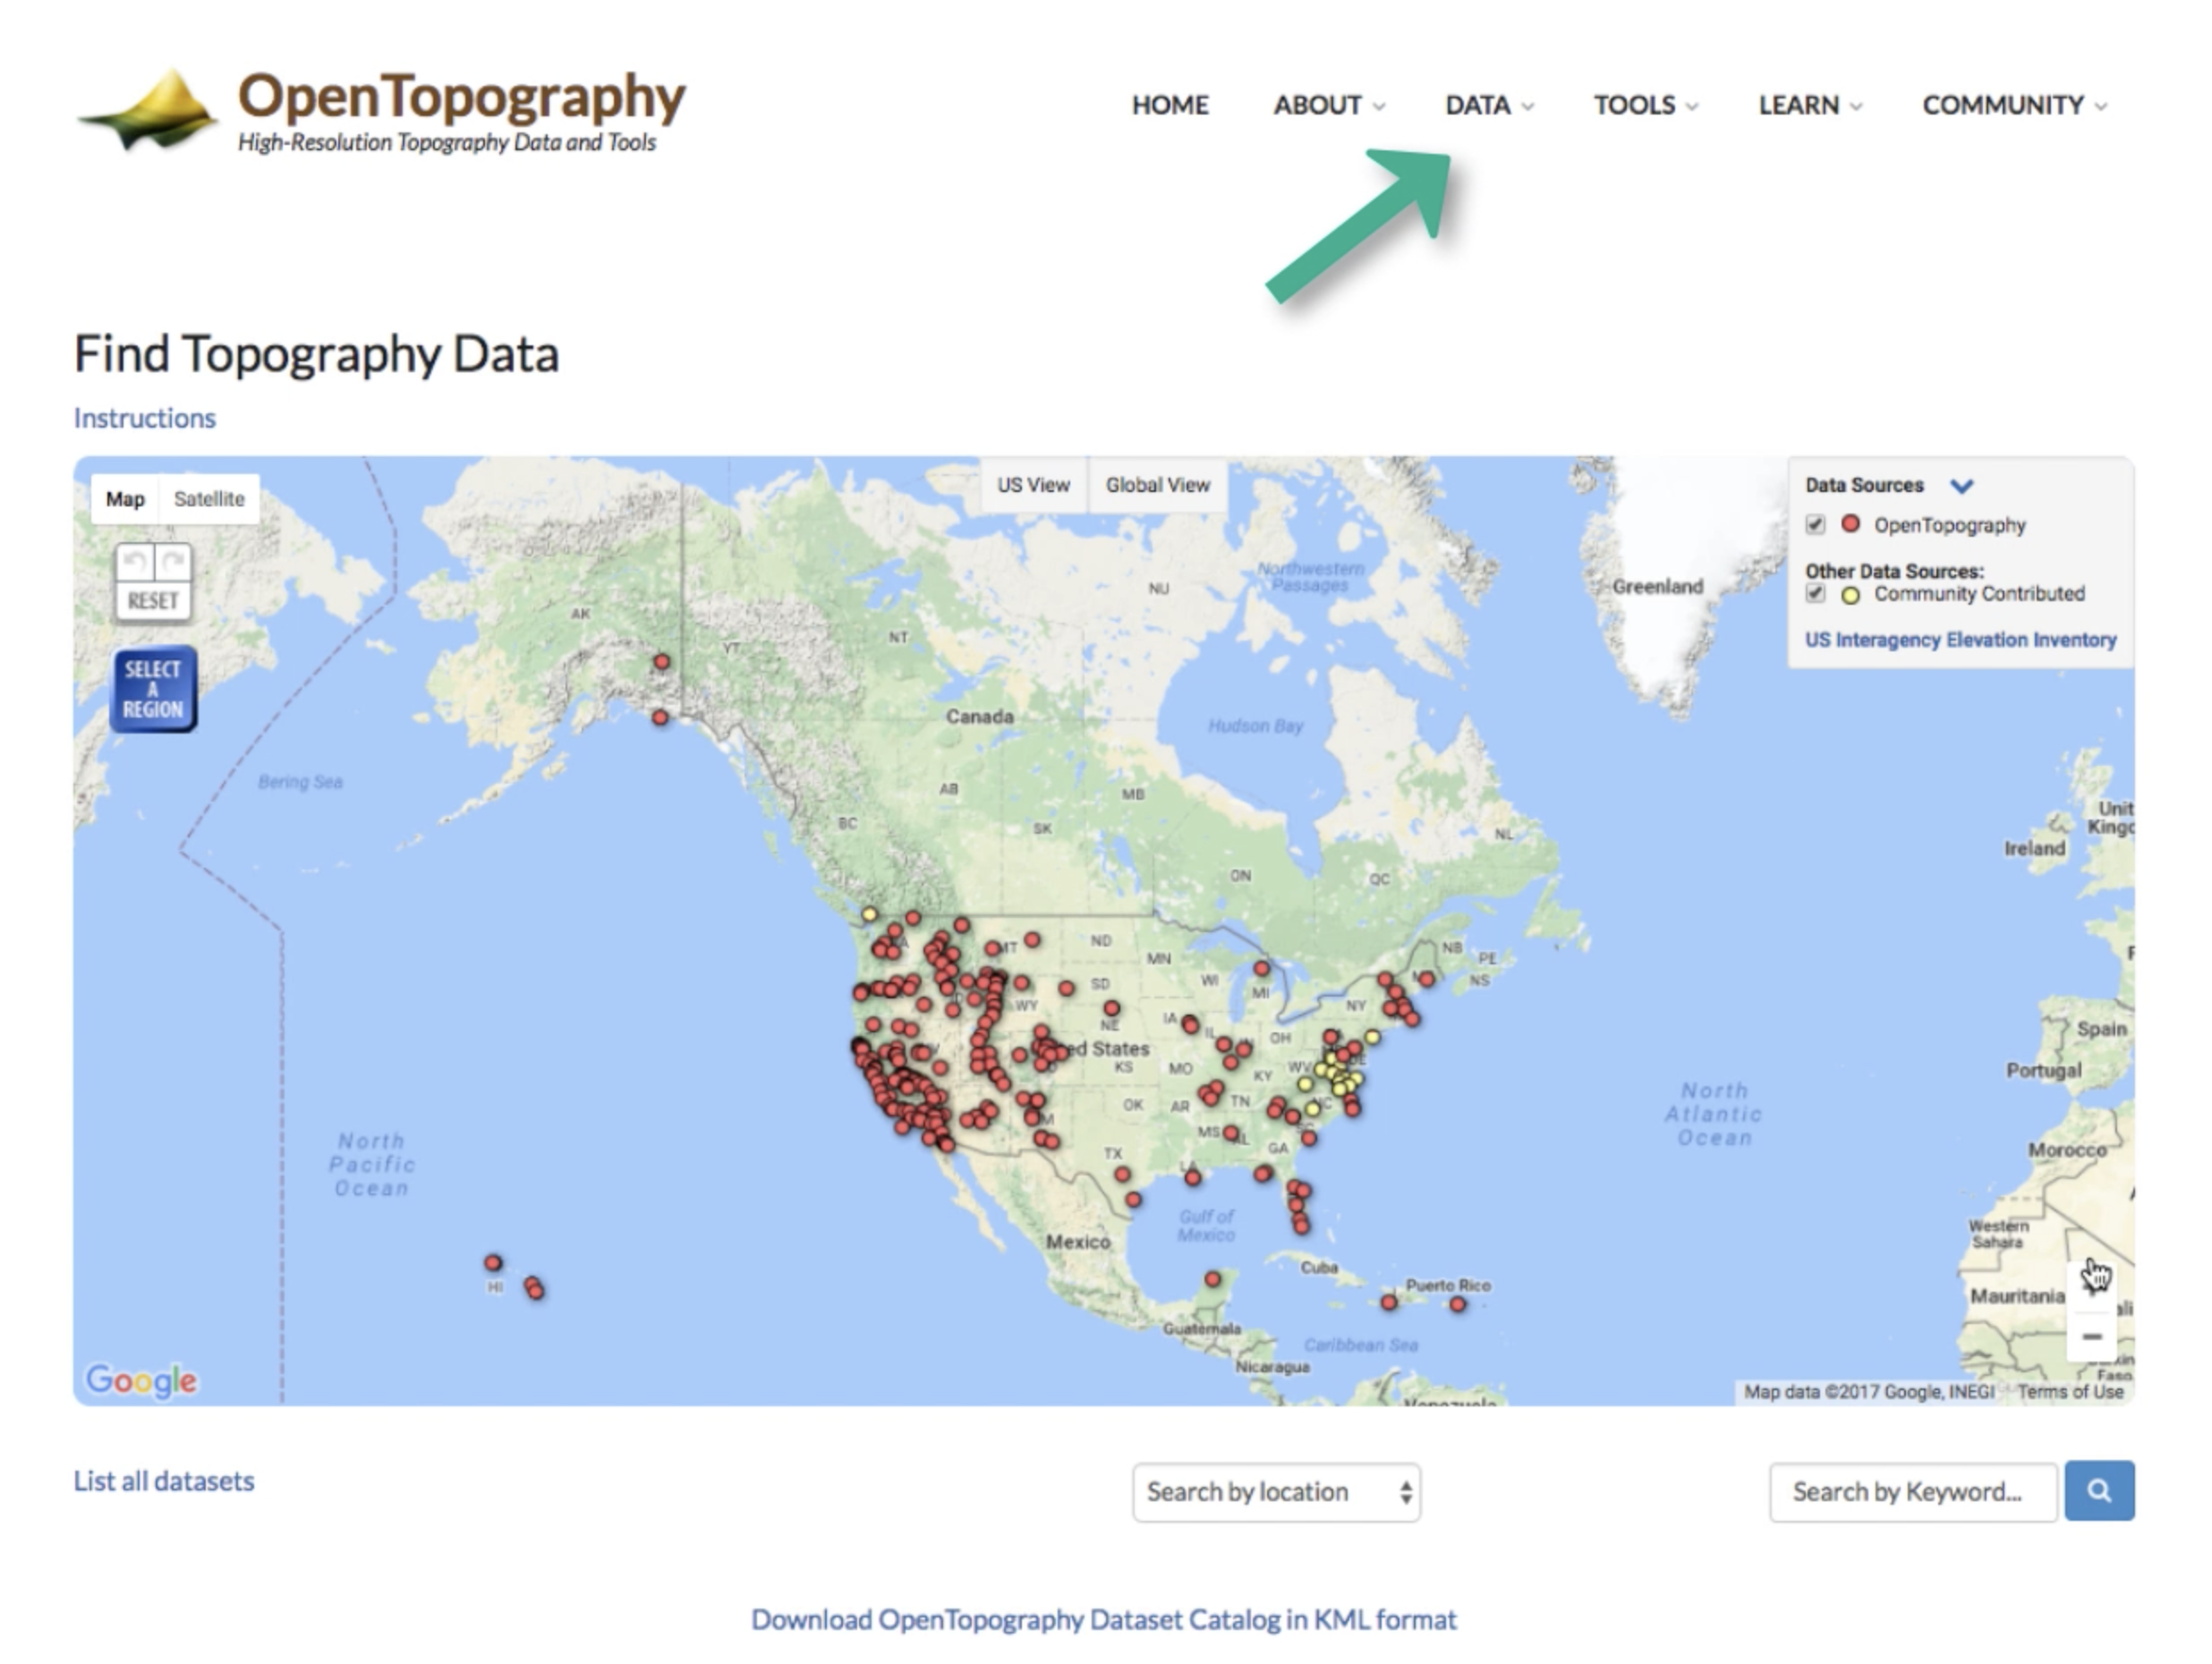The width and height of the screenshot is (2212, 1664).
Task: Click the red marker on the Yucatan peninsula
Action: click(1213, 1278)
